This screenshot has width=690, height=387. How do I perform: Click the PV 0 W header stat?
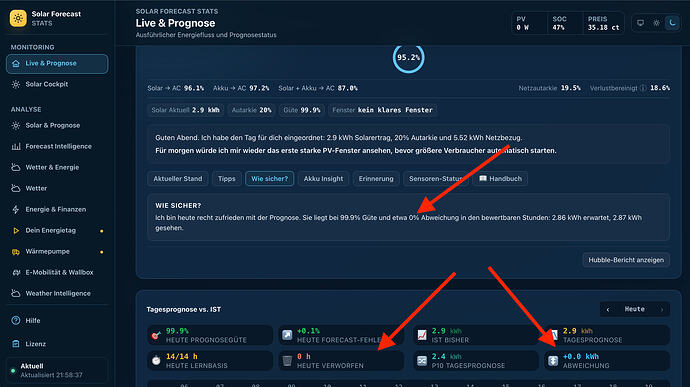point(529,23)
